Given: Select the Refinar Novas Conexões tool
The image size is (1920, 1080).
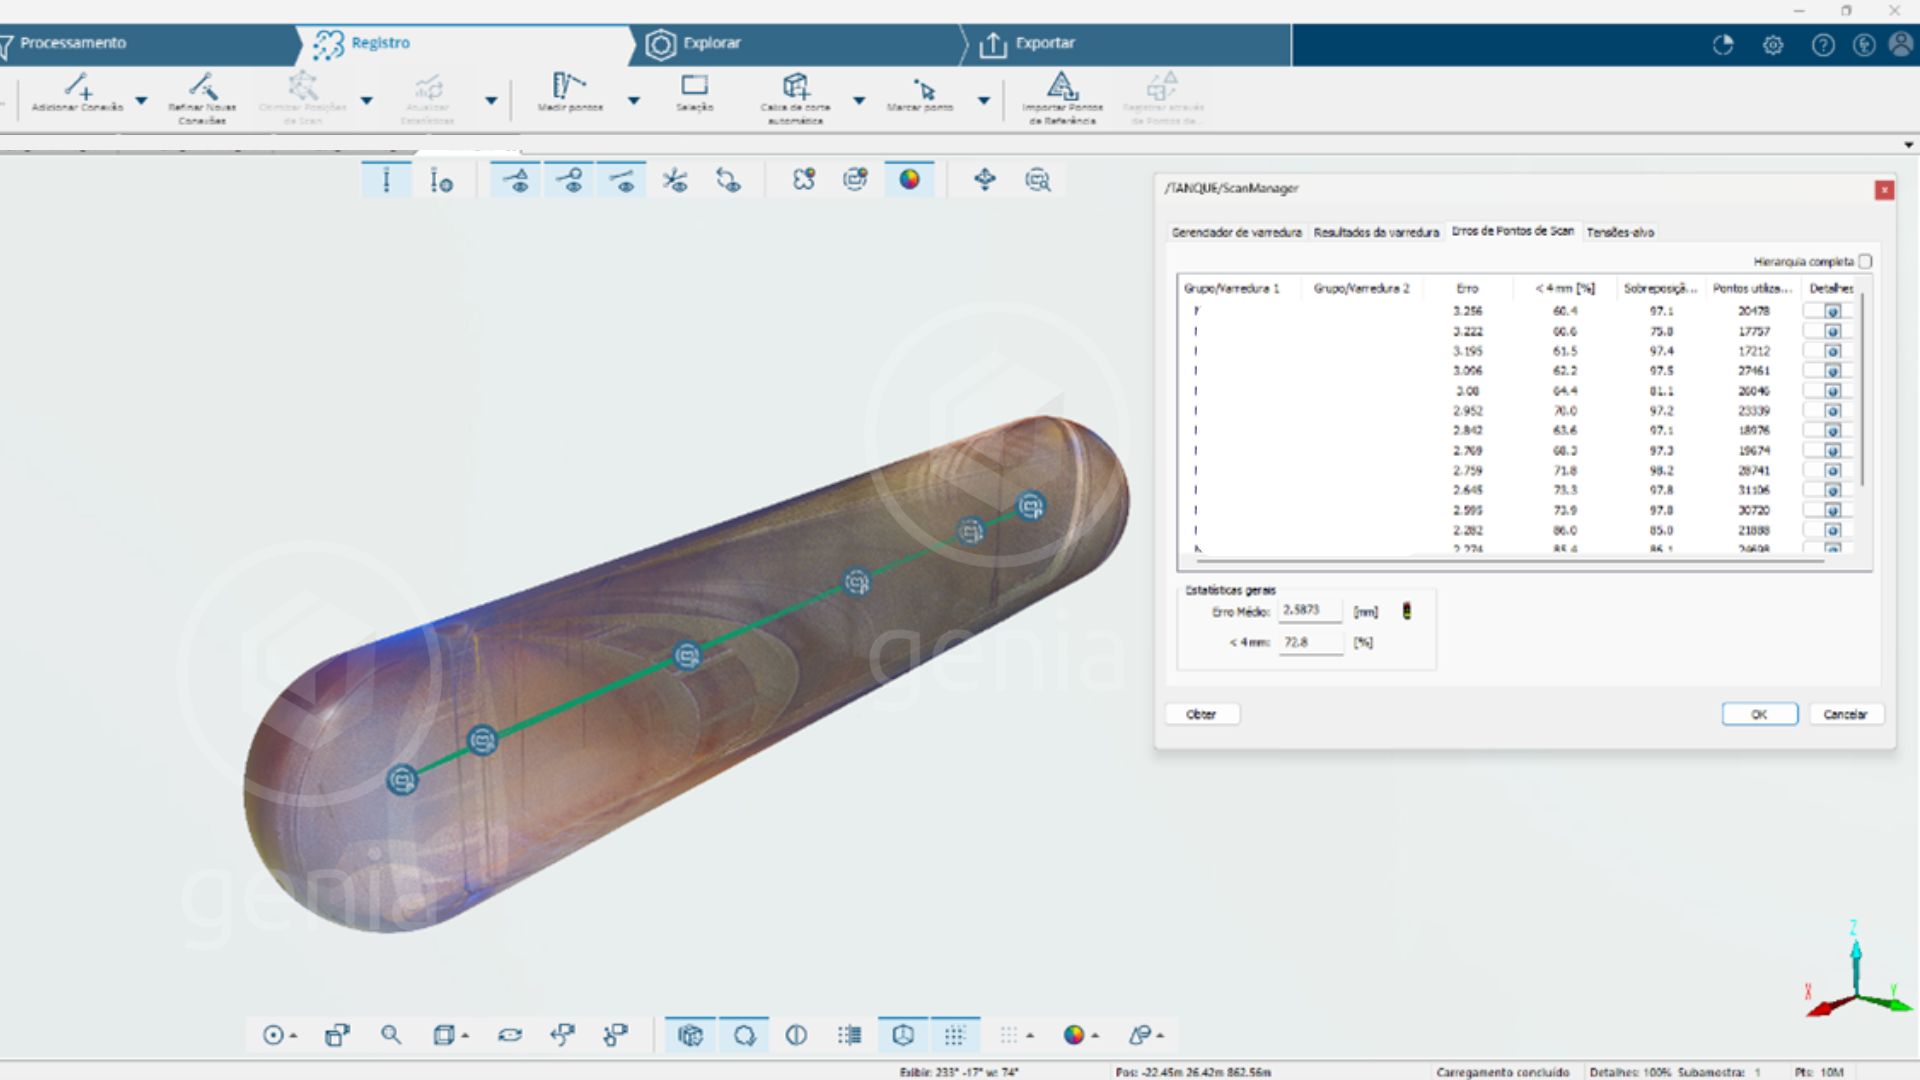Looking at the screenshot, I should tap(202, 87).
